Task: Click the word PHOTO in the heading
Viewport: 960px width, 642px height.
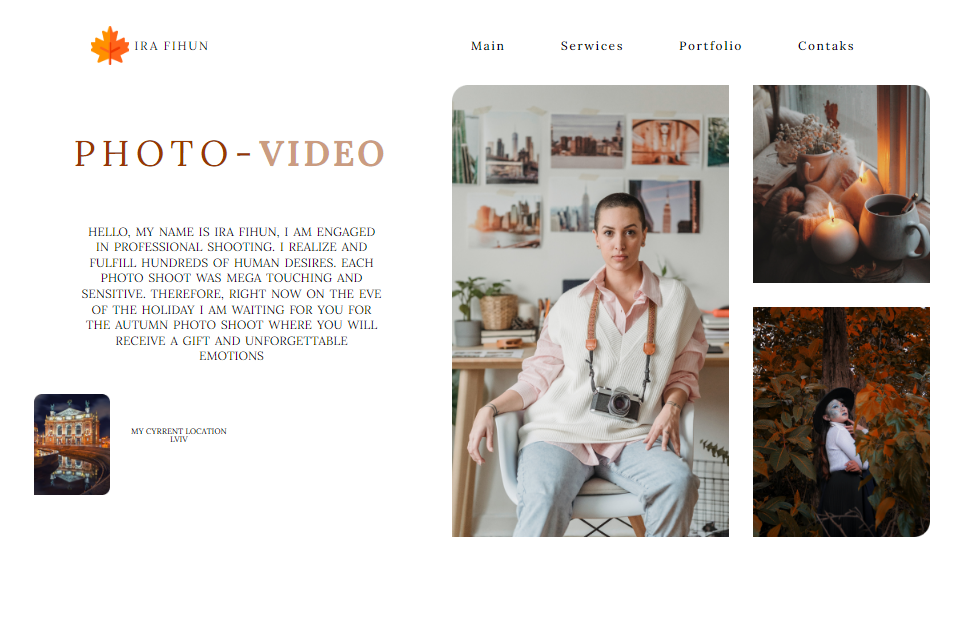Action: point(152,153)
